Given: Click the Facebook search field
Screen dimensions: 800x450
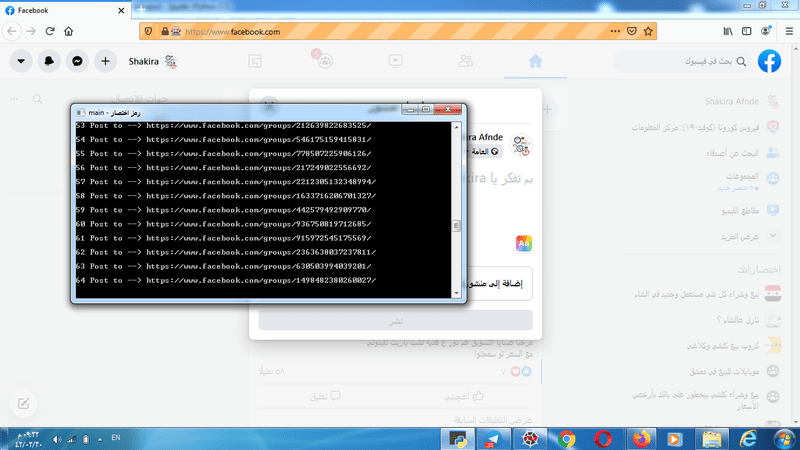Looking at the screenshot, I should [x=683, y=61].
